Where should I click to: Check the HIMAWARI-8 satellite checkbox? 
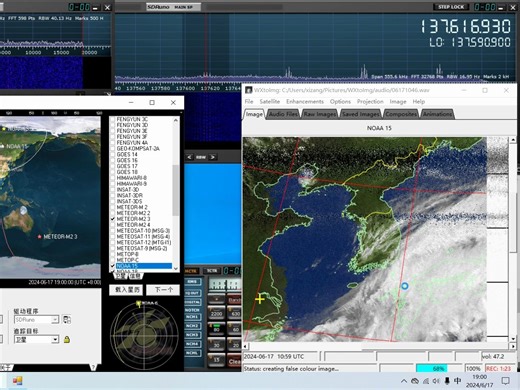[113, 178]
